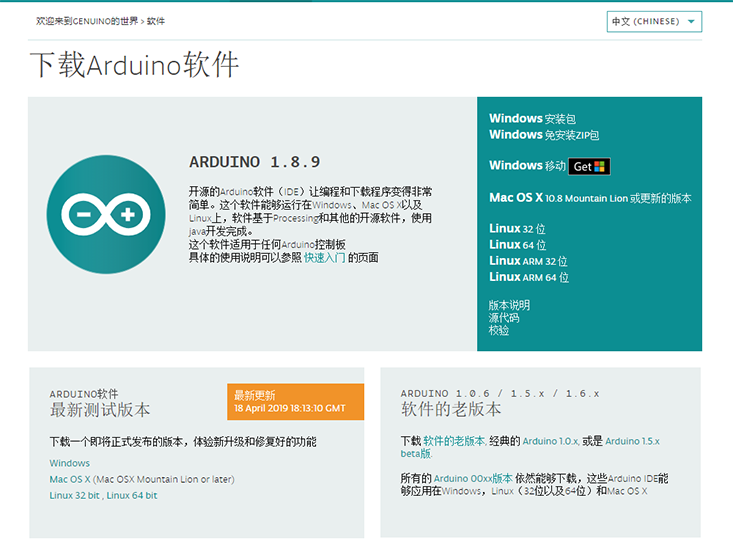Click the orange 最新更新 date banner
Screen dimensions: 733x550
pyautogui.click(x=295, y=402)
